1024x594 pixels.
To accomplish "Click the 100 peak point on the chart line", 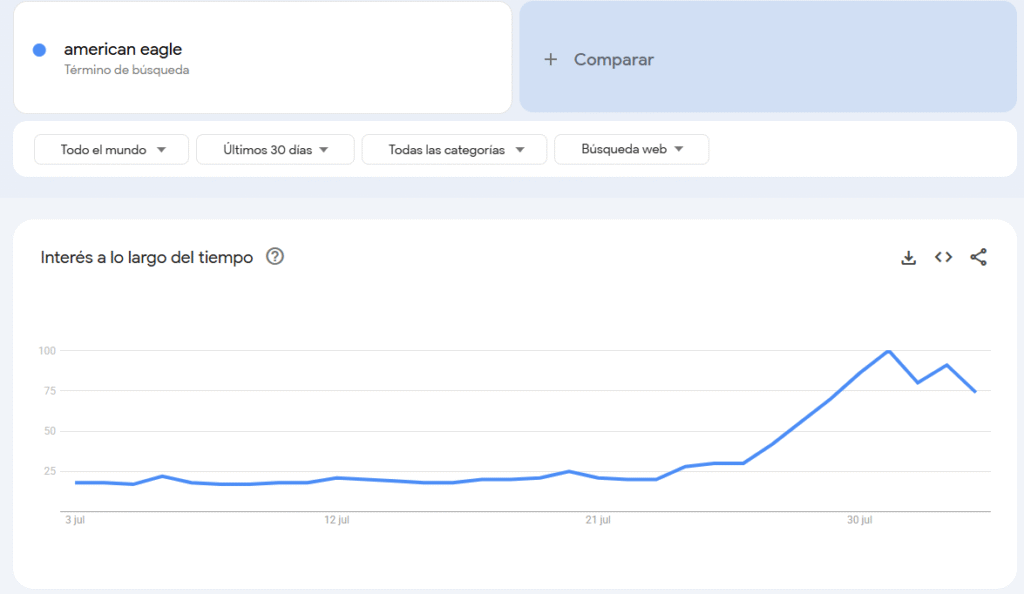I will (888, 351).
